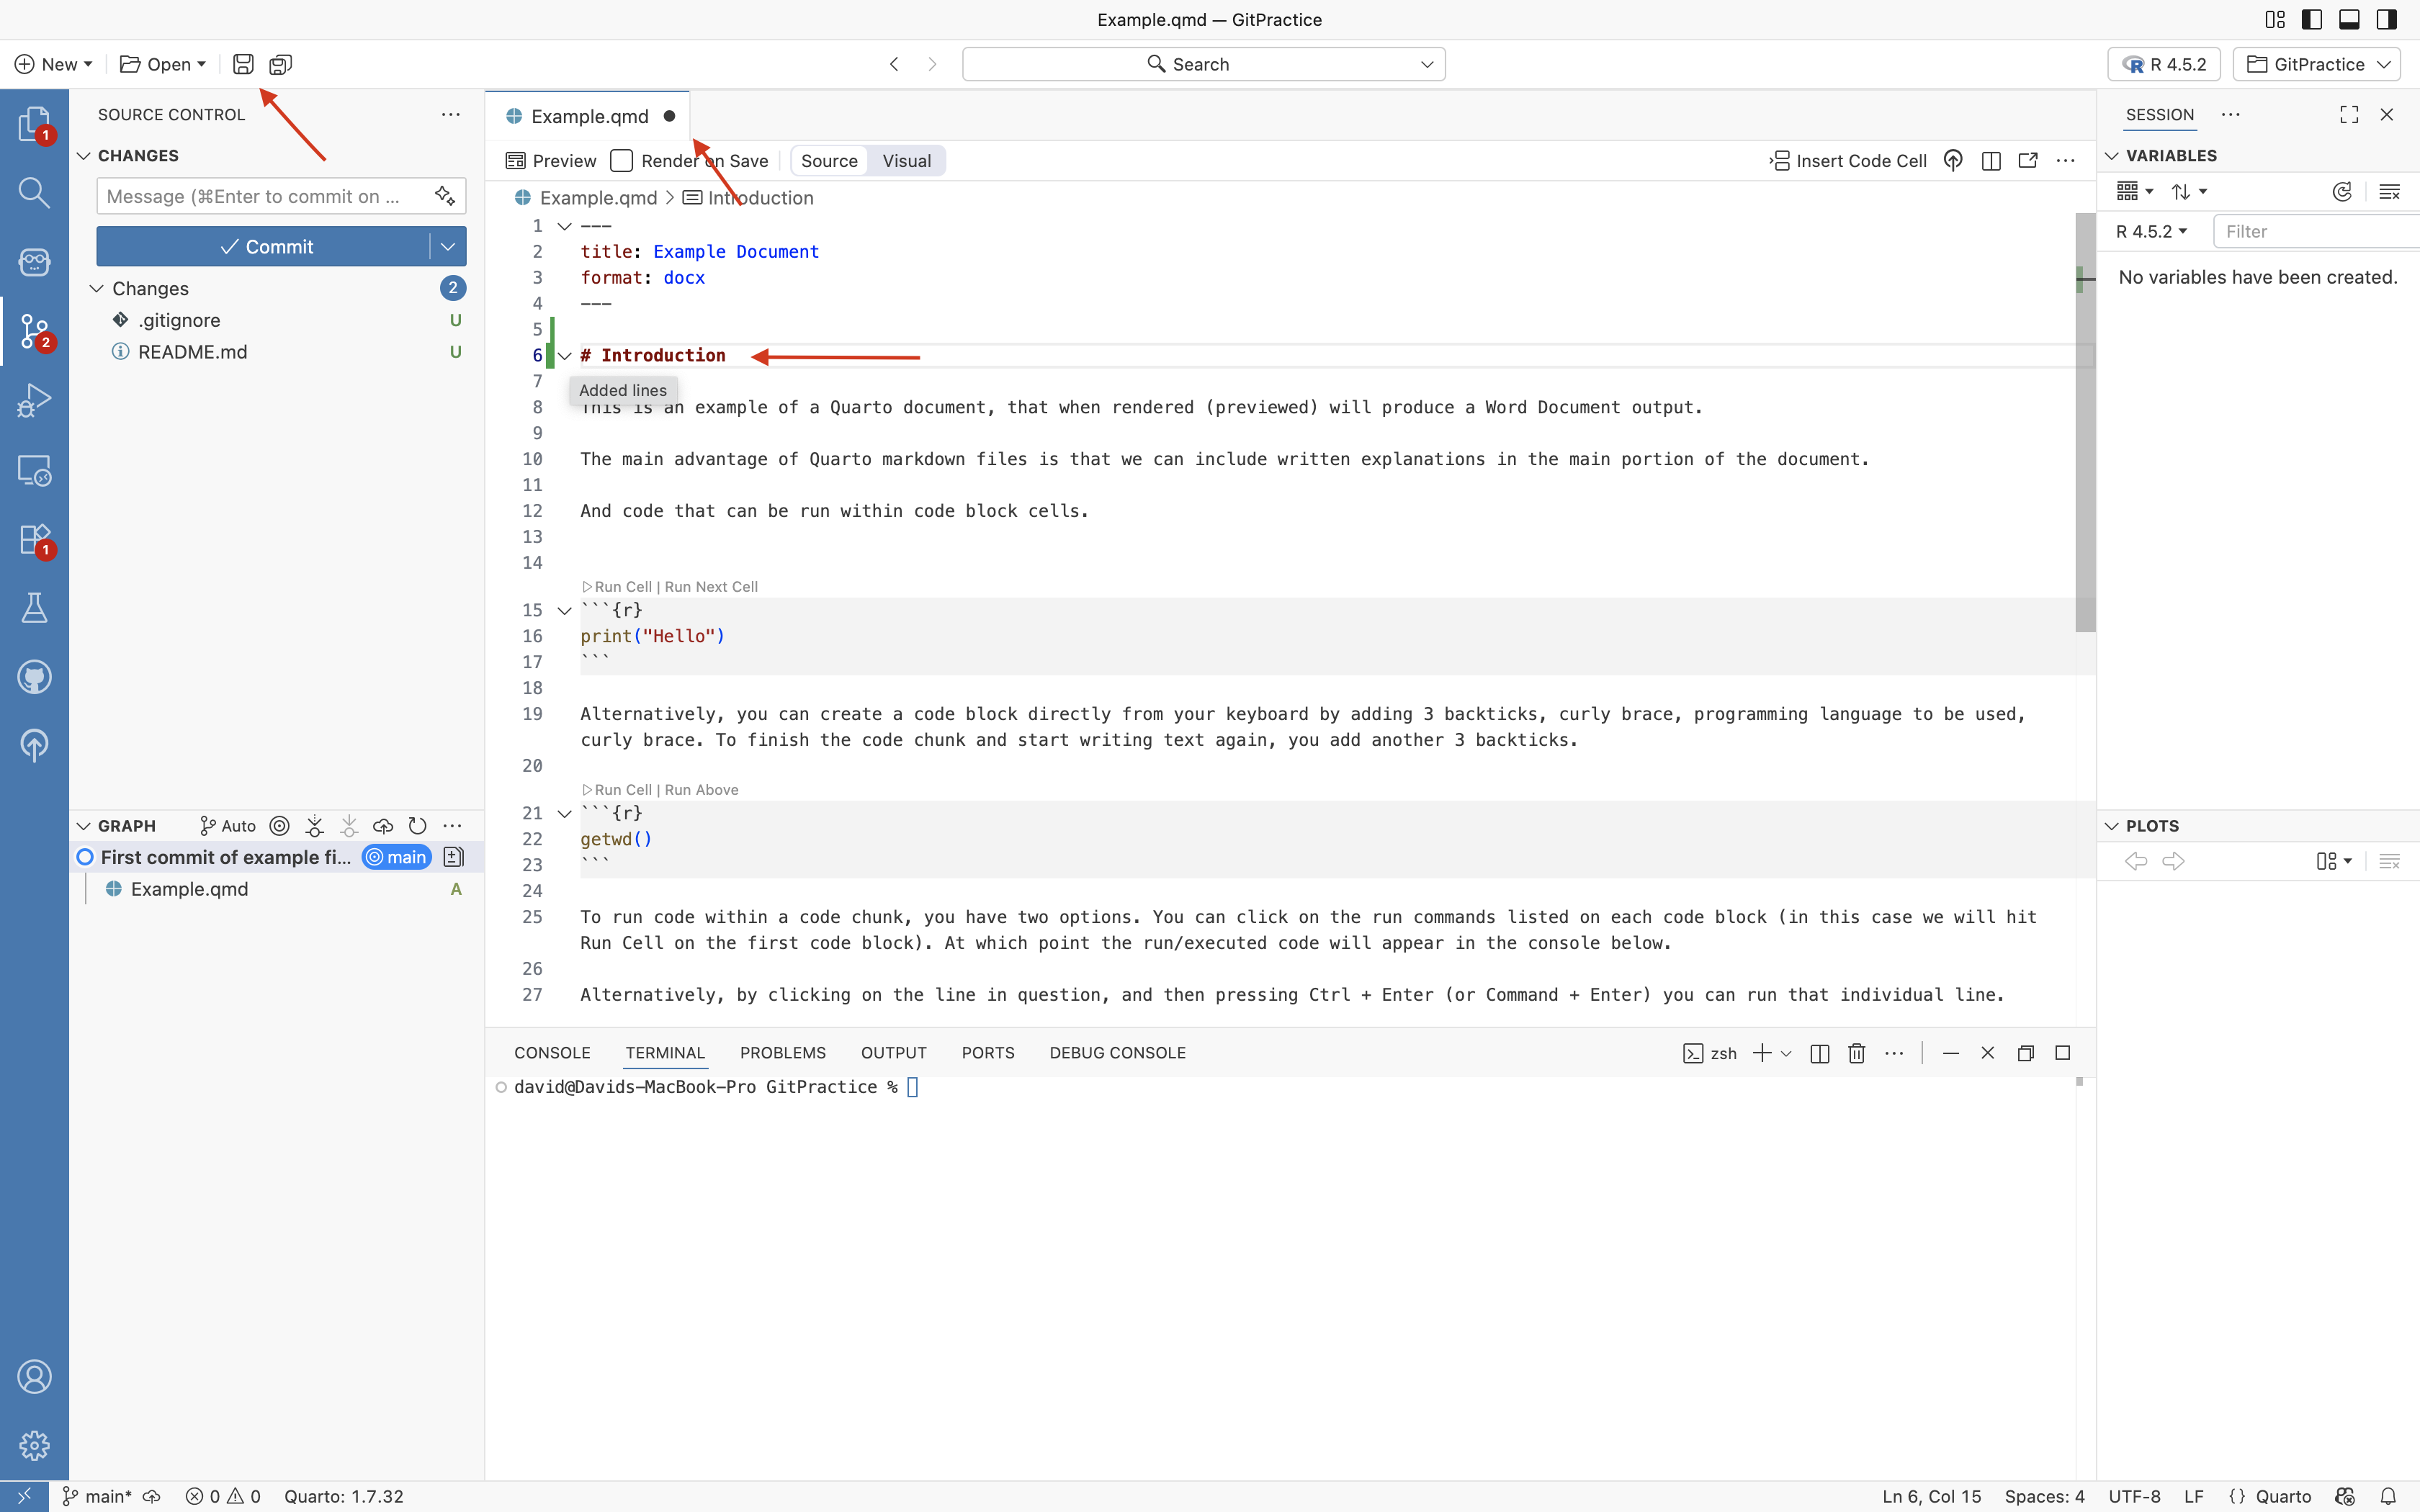Switch editor to Visual mode
The width and height of the screenshot is (2420, 1512).
pos(906,161)
